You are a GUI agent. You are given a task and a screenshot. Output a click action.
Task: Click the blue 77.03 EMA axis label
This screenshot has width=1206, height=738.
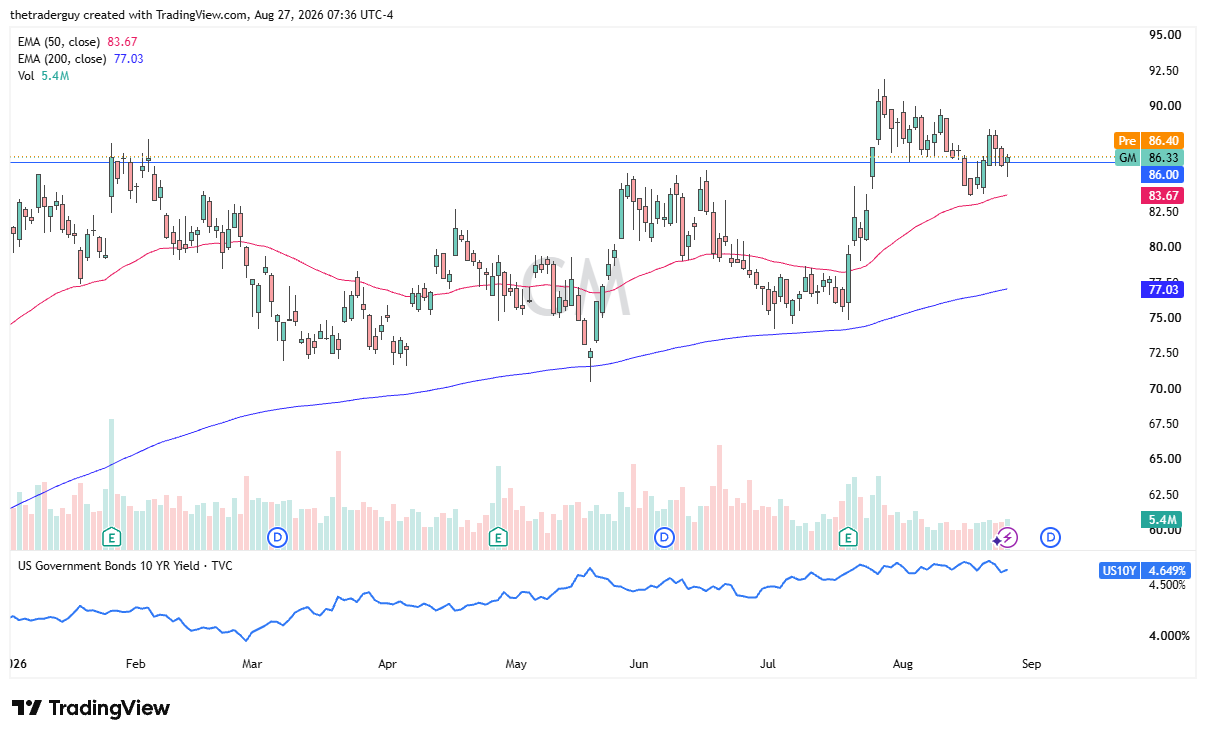click(x=1163, y=290)
